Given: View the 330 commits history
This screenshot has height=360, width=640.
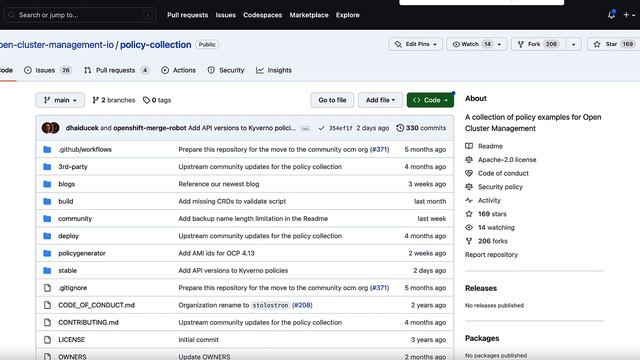Looking at the screenshot, I should (421, 128).
